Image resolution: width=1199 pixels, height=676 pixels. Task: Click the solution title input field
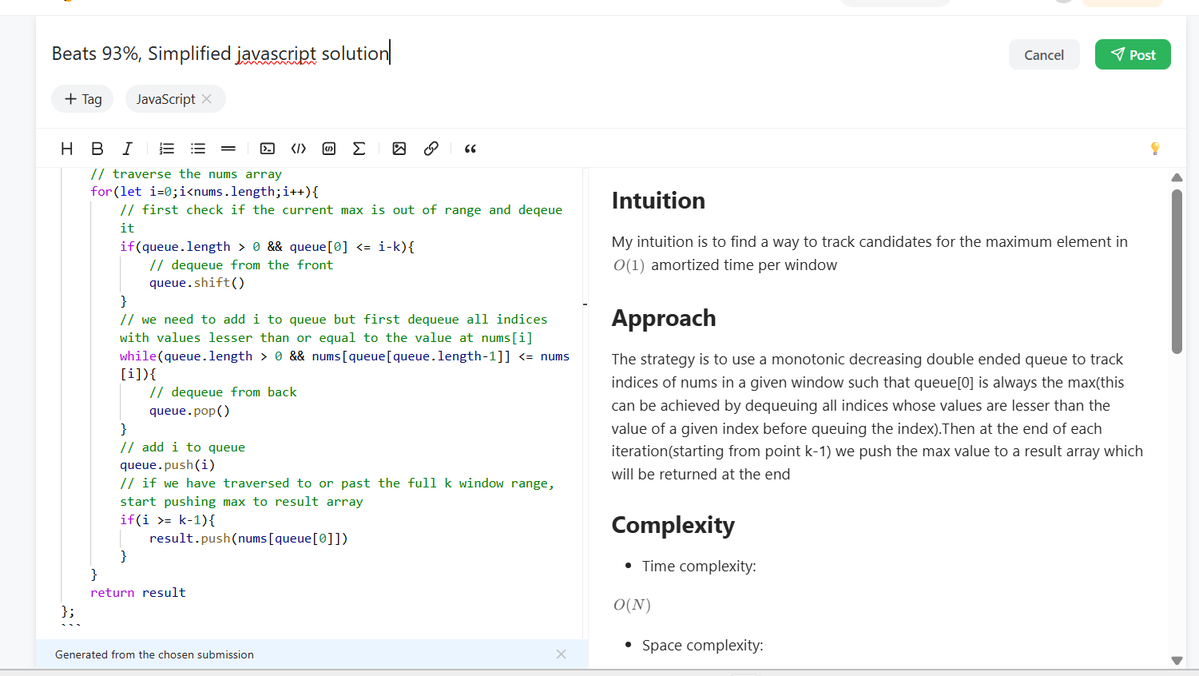pos(520,54)
